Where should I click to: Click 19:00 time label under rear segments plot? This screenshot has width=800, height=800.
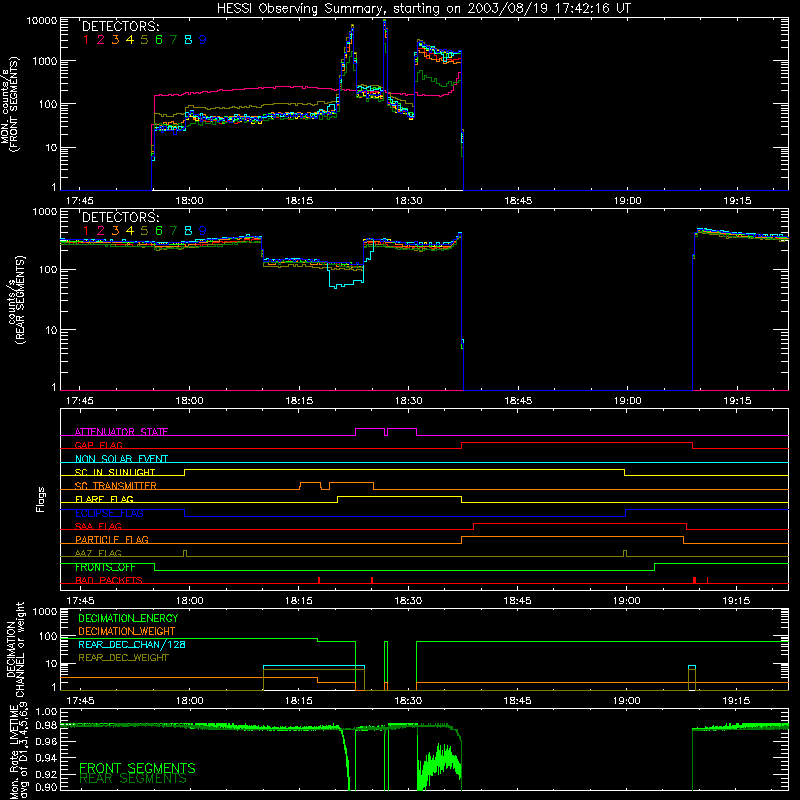pyautogui.click(x=628, y=401)
